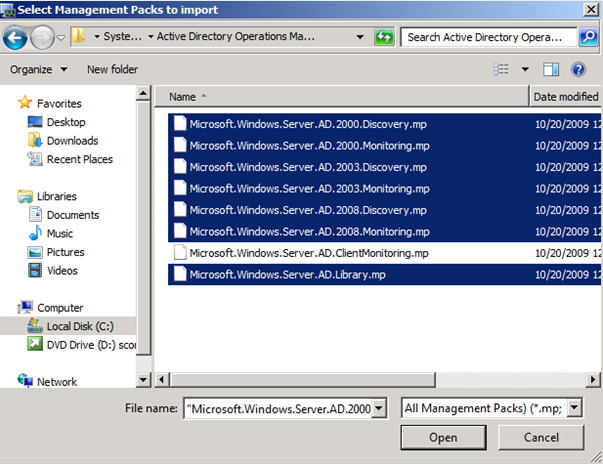The image size is (603, 464).
Task: Open recent locations dropdown next to Forward
Action: pos(61,38)
